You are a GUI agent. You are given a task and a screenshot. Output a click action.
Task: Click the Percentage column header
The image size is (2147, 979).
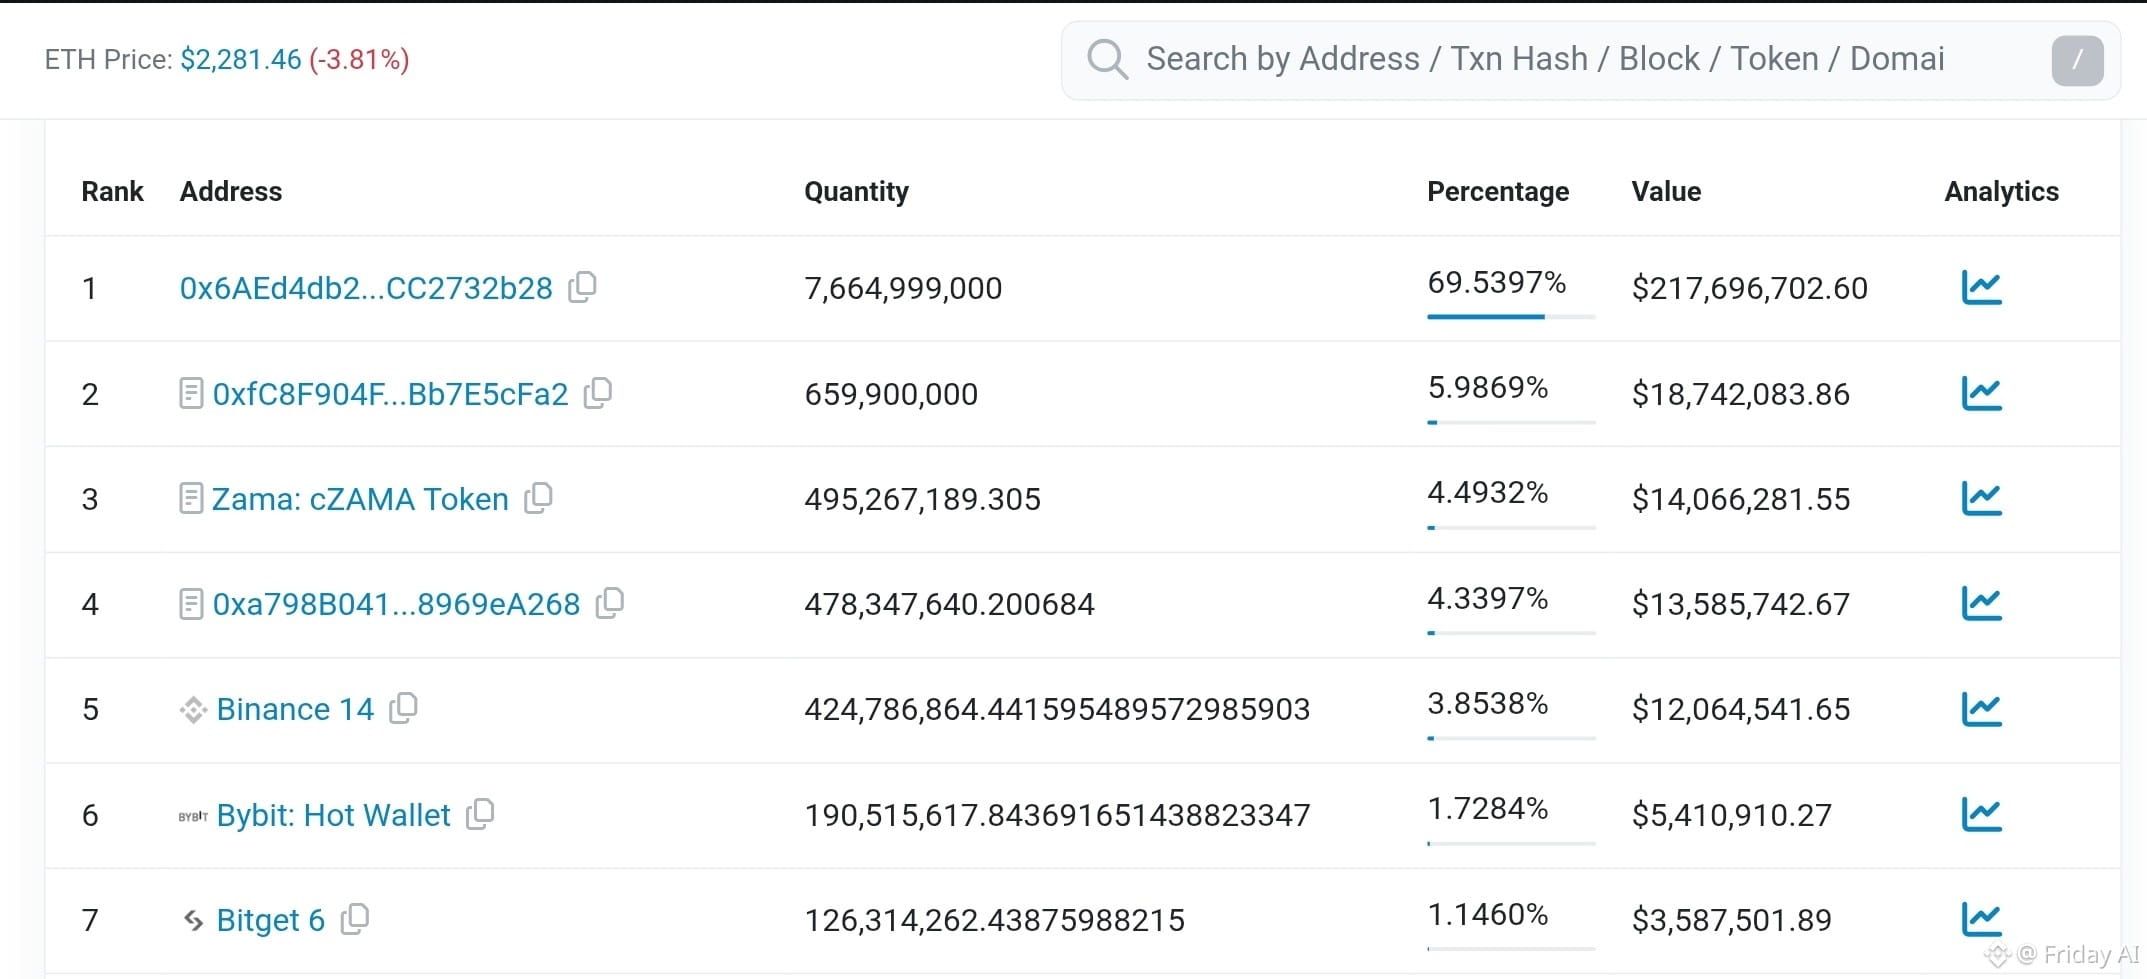(x=1498, y=191)
